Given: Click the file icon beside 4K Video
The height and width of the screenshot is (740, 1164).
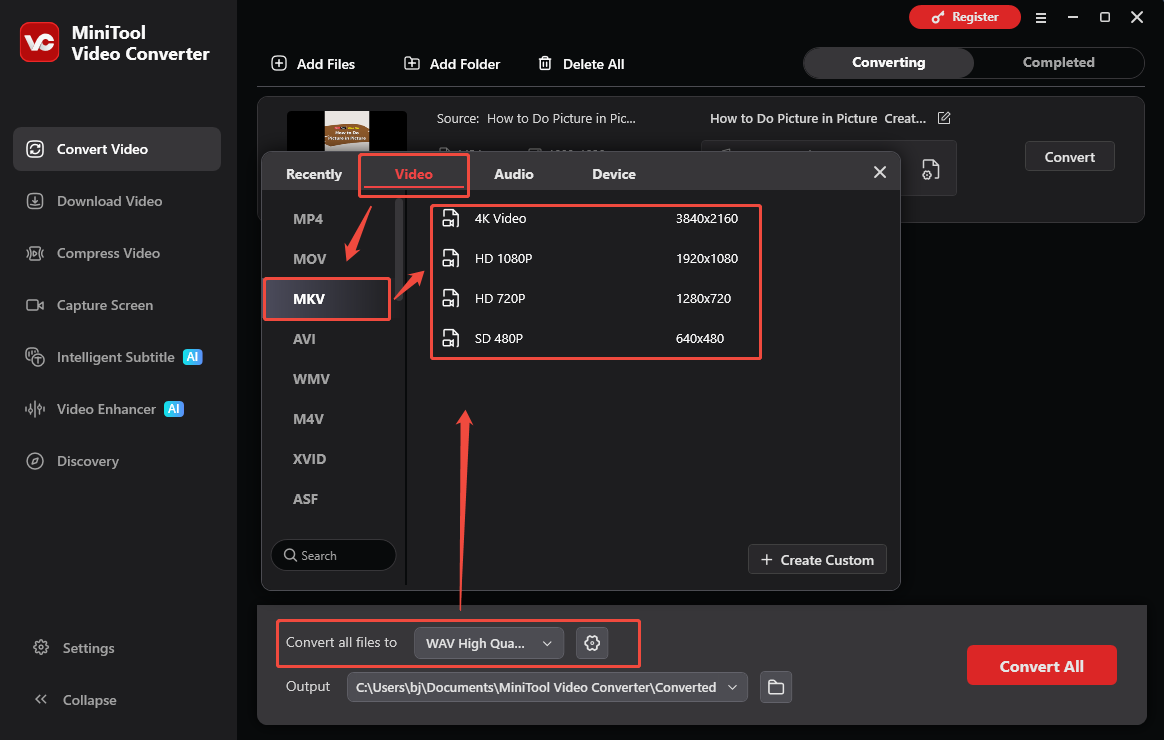Looking at the screenshot, I should [451, 219].
